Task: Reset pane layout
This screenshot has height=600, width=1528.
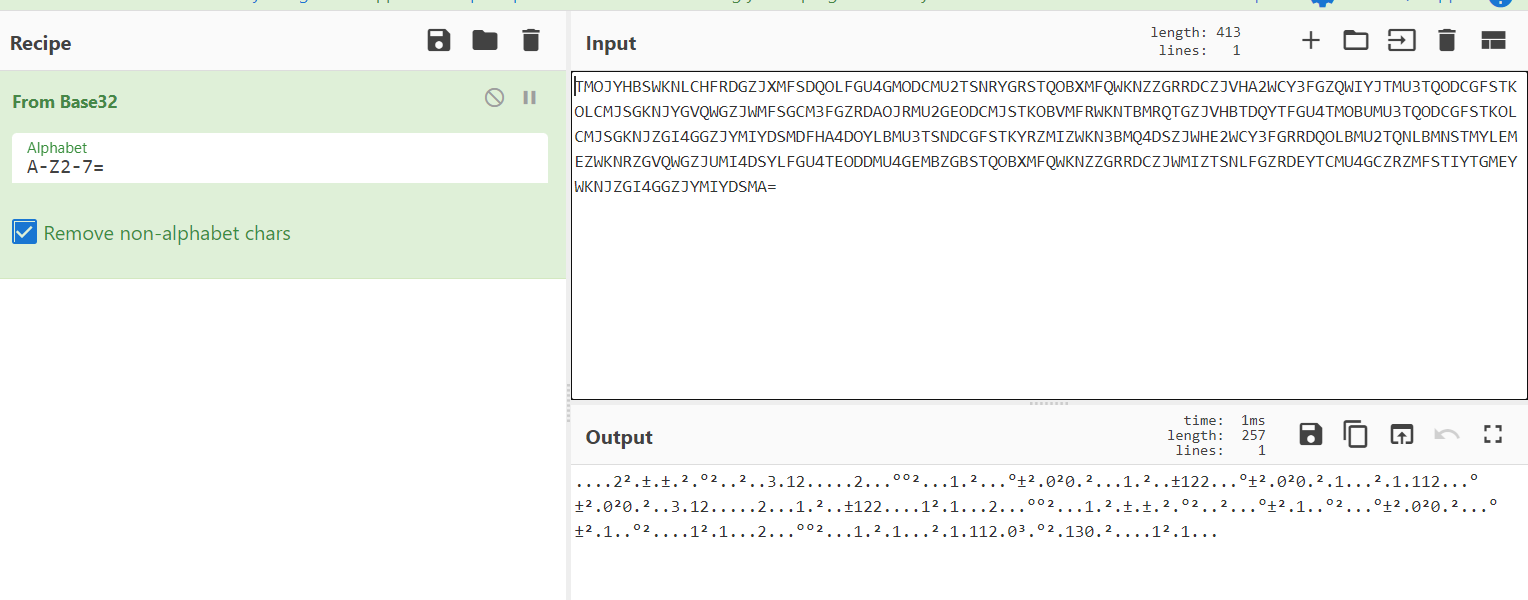Action: pyautogui.click(x=1493, y=41)
